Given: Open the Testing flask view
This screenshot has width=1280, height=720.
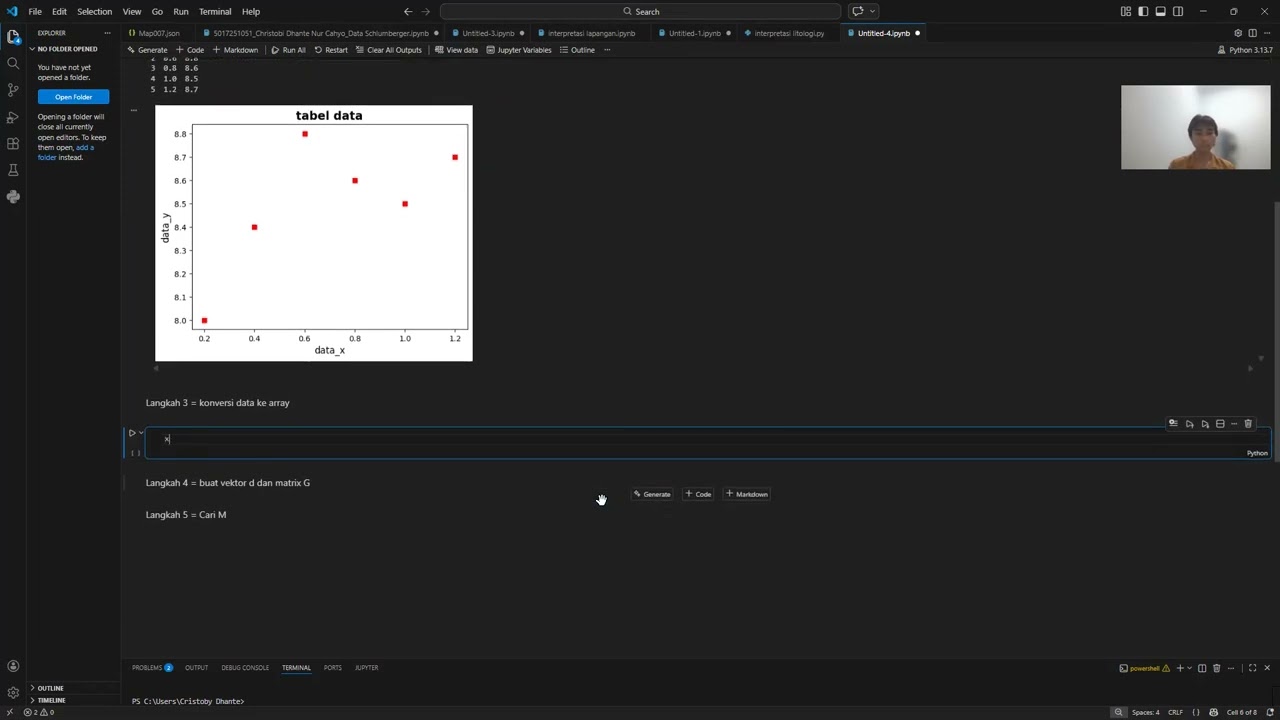Looking at the screenshot, I should [13, 170].
